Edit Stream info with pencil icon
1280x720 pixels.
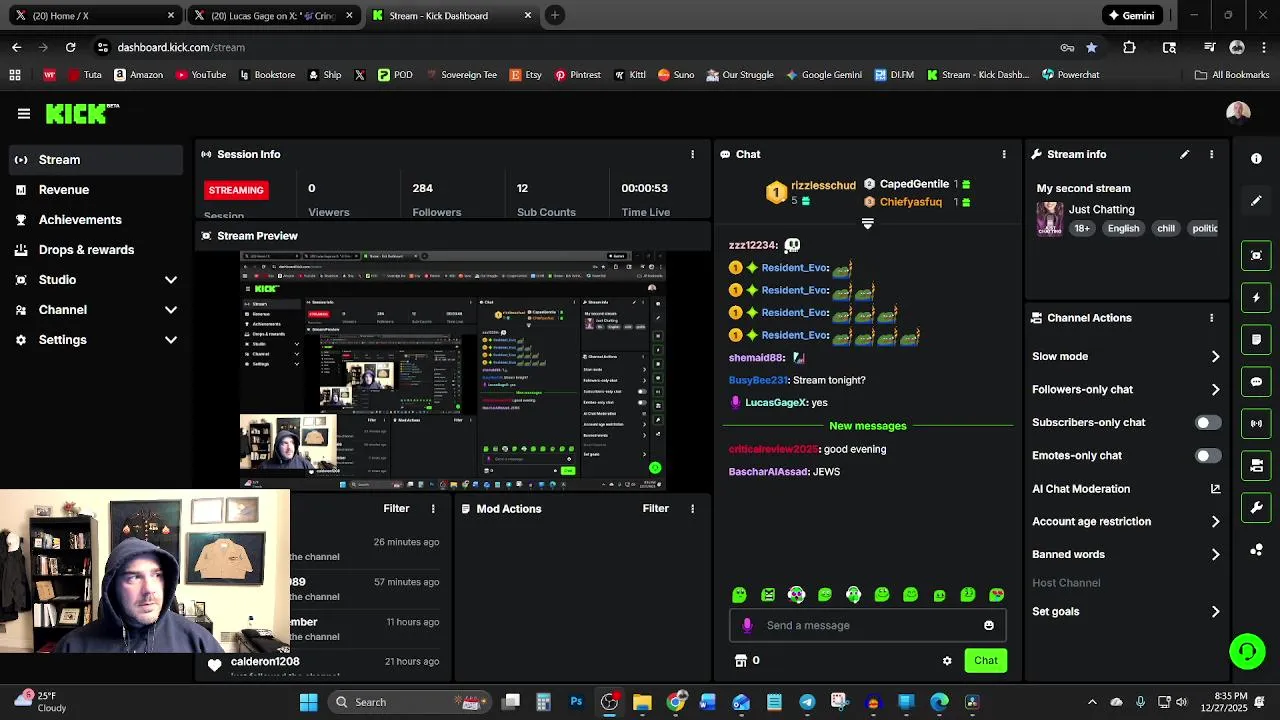coord(1184,154)
